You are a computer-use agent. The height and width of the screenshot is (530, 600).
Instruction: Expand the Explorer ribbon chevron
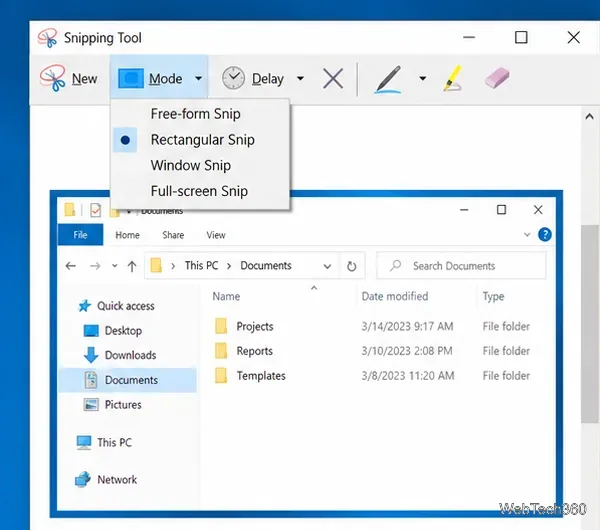tap(527, 235)
